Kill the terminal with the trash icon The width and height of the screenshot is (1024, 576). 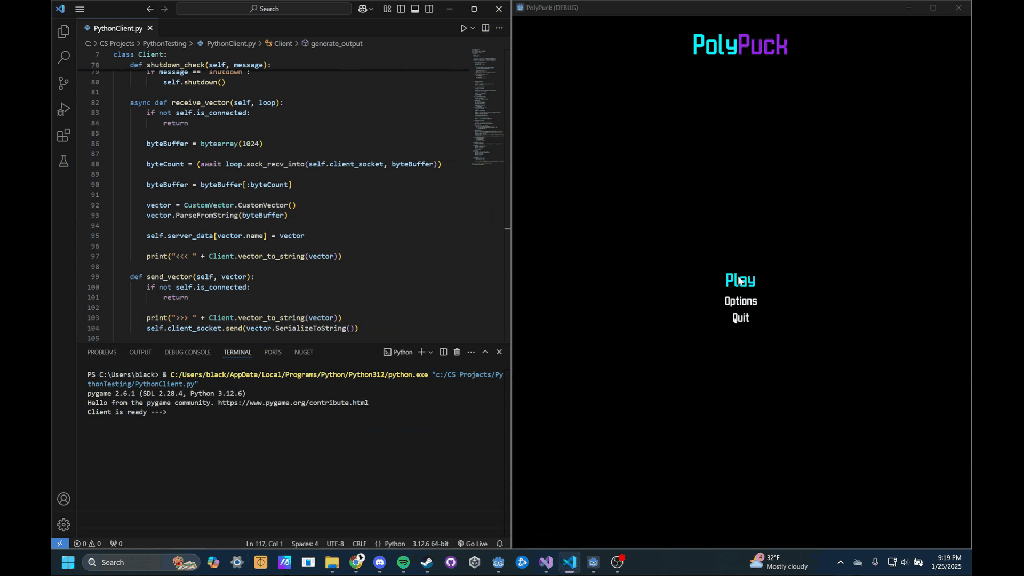click(456, 352)
